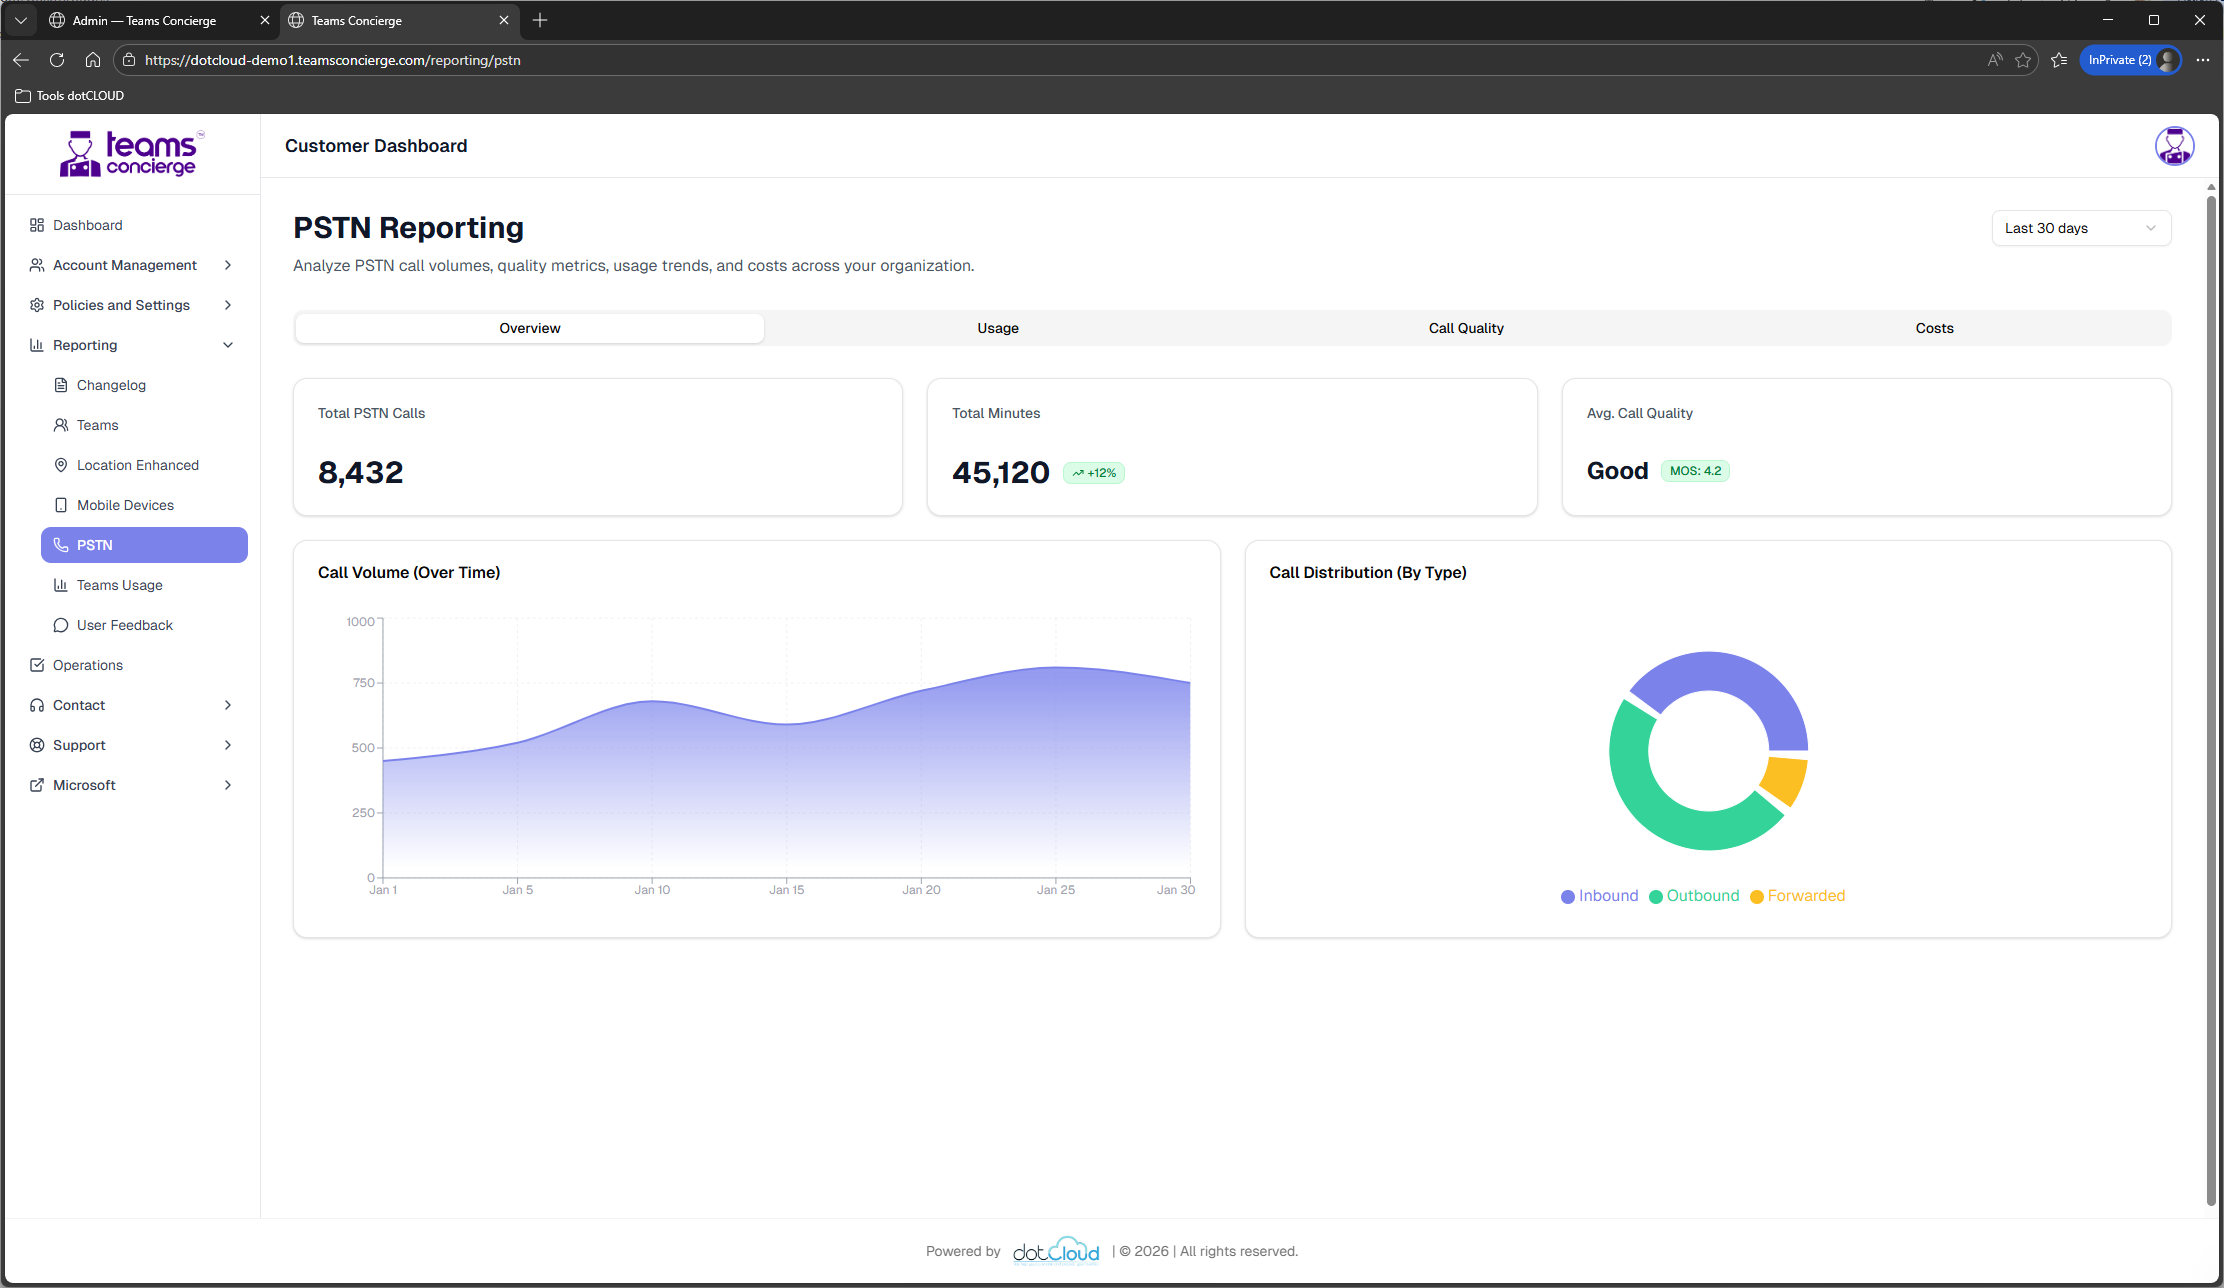Viewport: 2224px width, 1288px height.
Task: Select the Dashboard sidebar icon
Action: point(37,225)
